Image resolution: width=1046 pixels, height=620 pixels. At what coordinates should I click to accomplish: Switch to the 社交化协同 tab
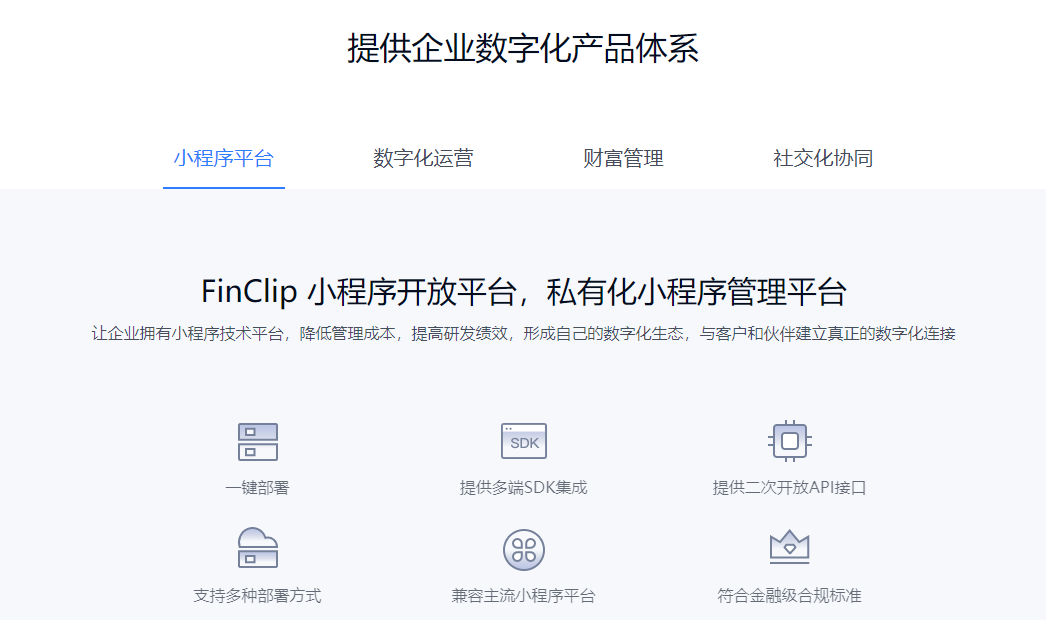(823, 158)
